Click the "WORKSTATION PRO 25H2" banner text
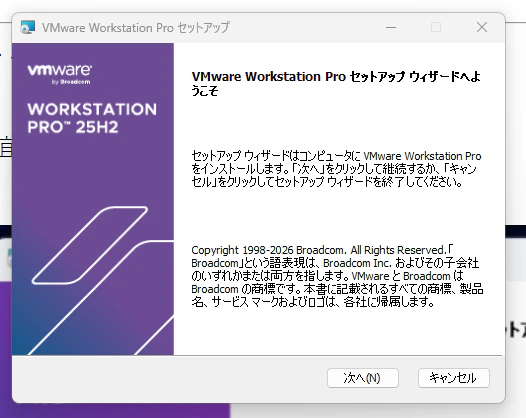Screen dimensions: 526x418 92,118
